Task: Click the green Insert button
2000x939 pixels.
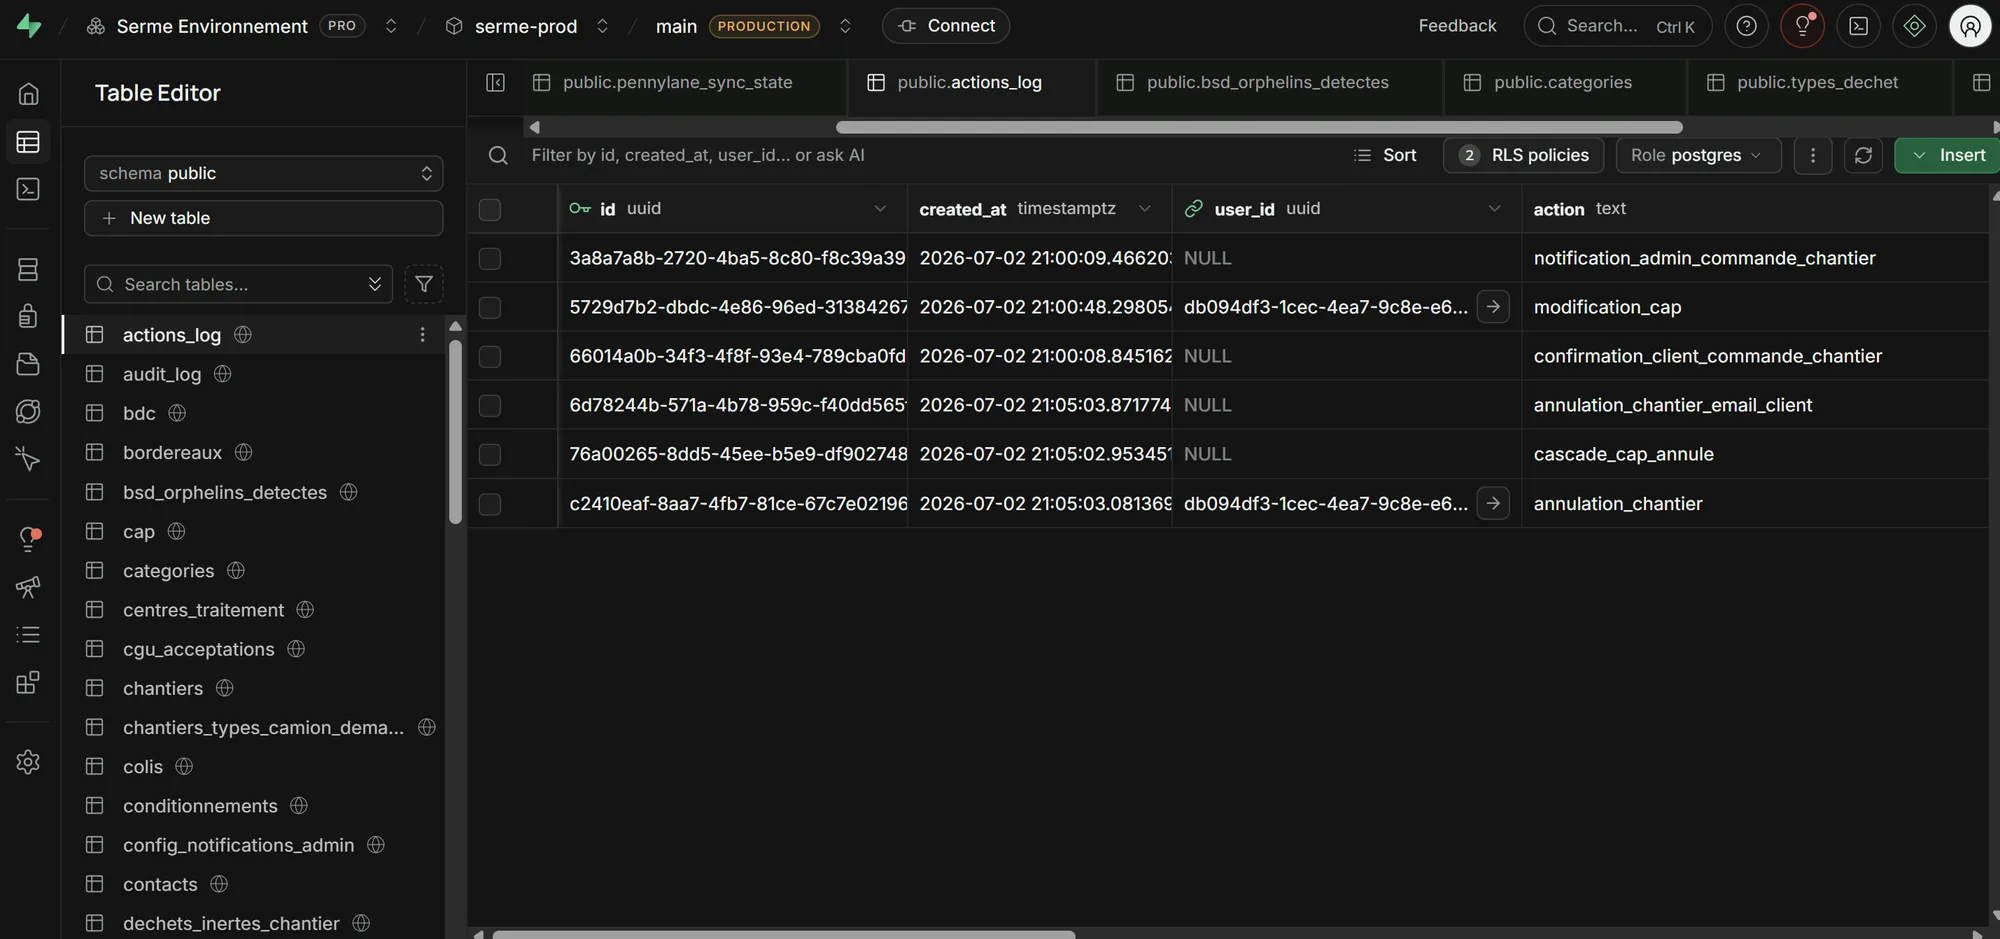Action: pos(1948,155)
